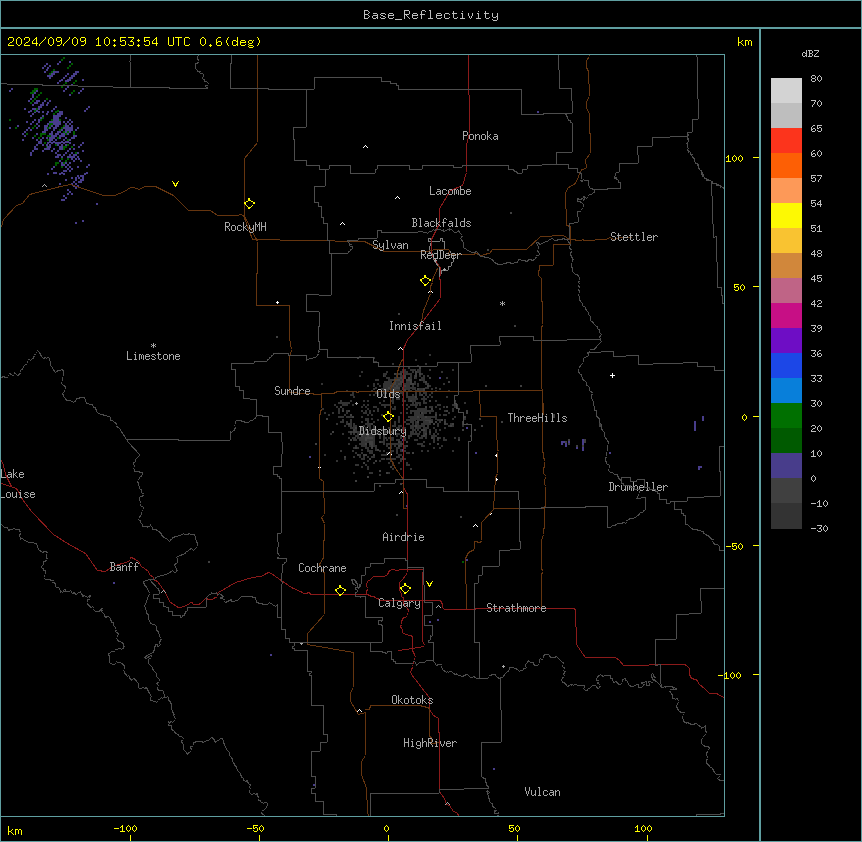Click the dBZ legend heading
Image resolution: width=862 pixels, height=842 pixels.
point(810,53)
